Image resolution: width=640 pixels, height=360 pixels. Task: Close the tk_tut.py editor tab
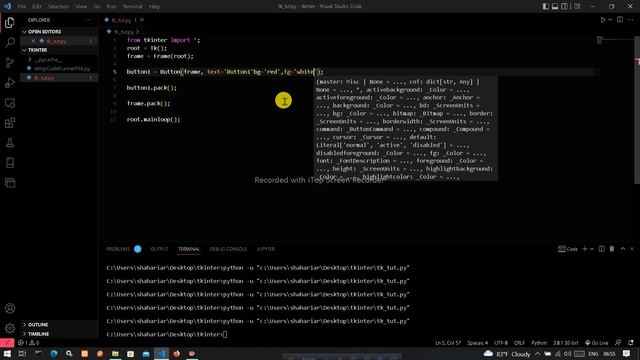click(142, 20)
